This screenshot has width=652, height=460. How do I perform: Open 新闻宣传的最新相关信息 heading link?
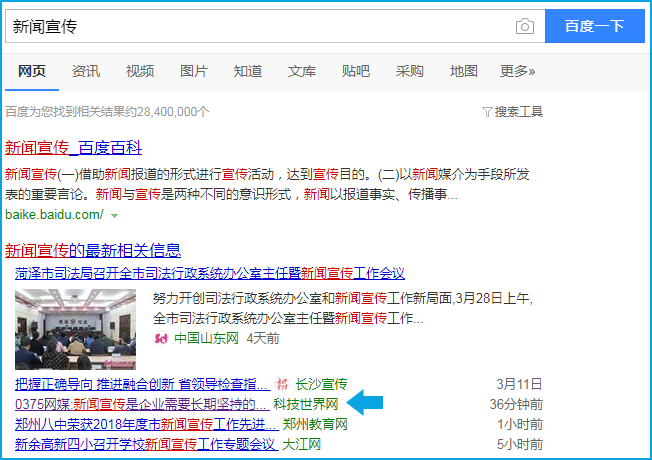pos(93,250)
